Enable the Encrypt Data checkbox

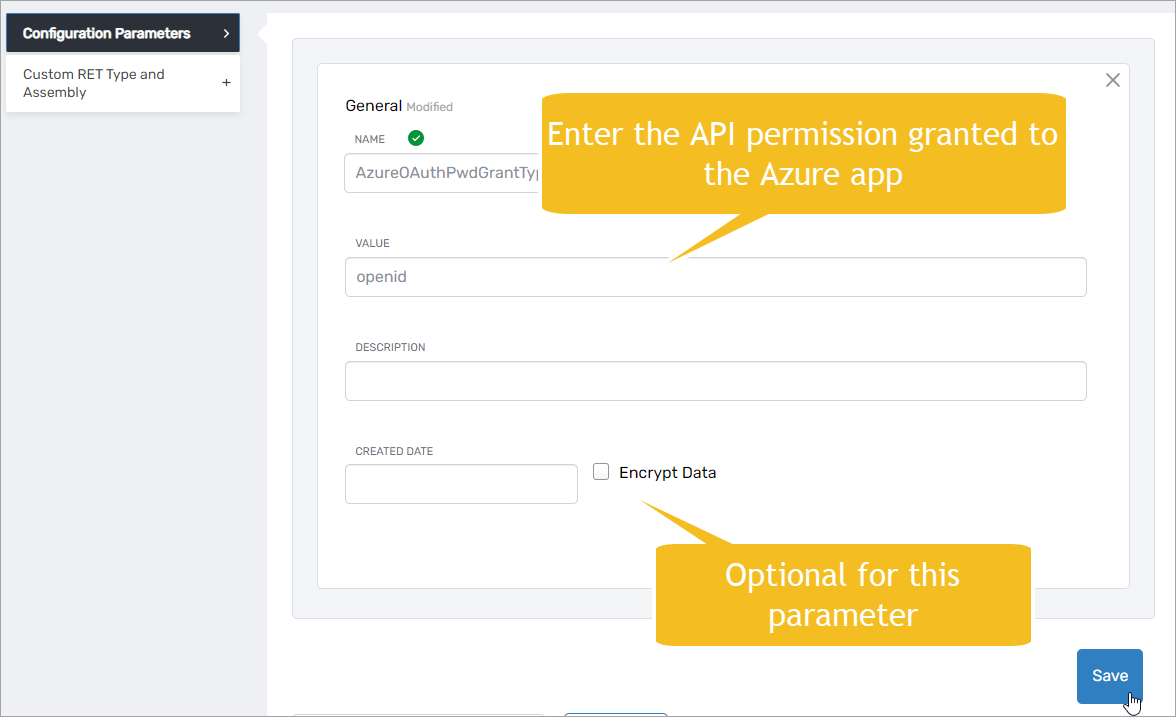pos(601,472)
